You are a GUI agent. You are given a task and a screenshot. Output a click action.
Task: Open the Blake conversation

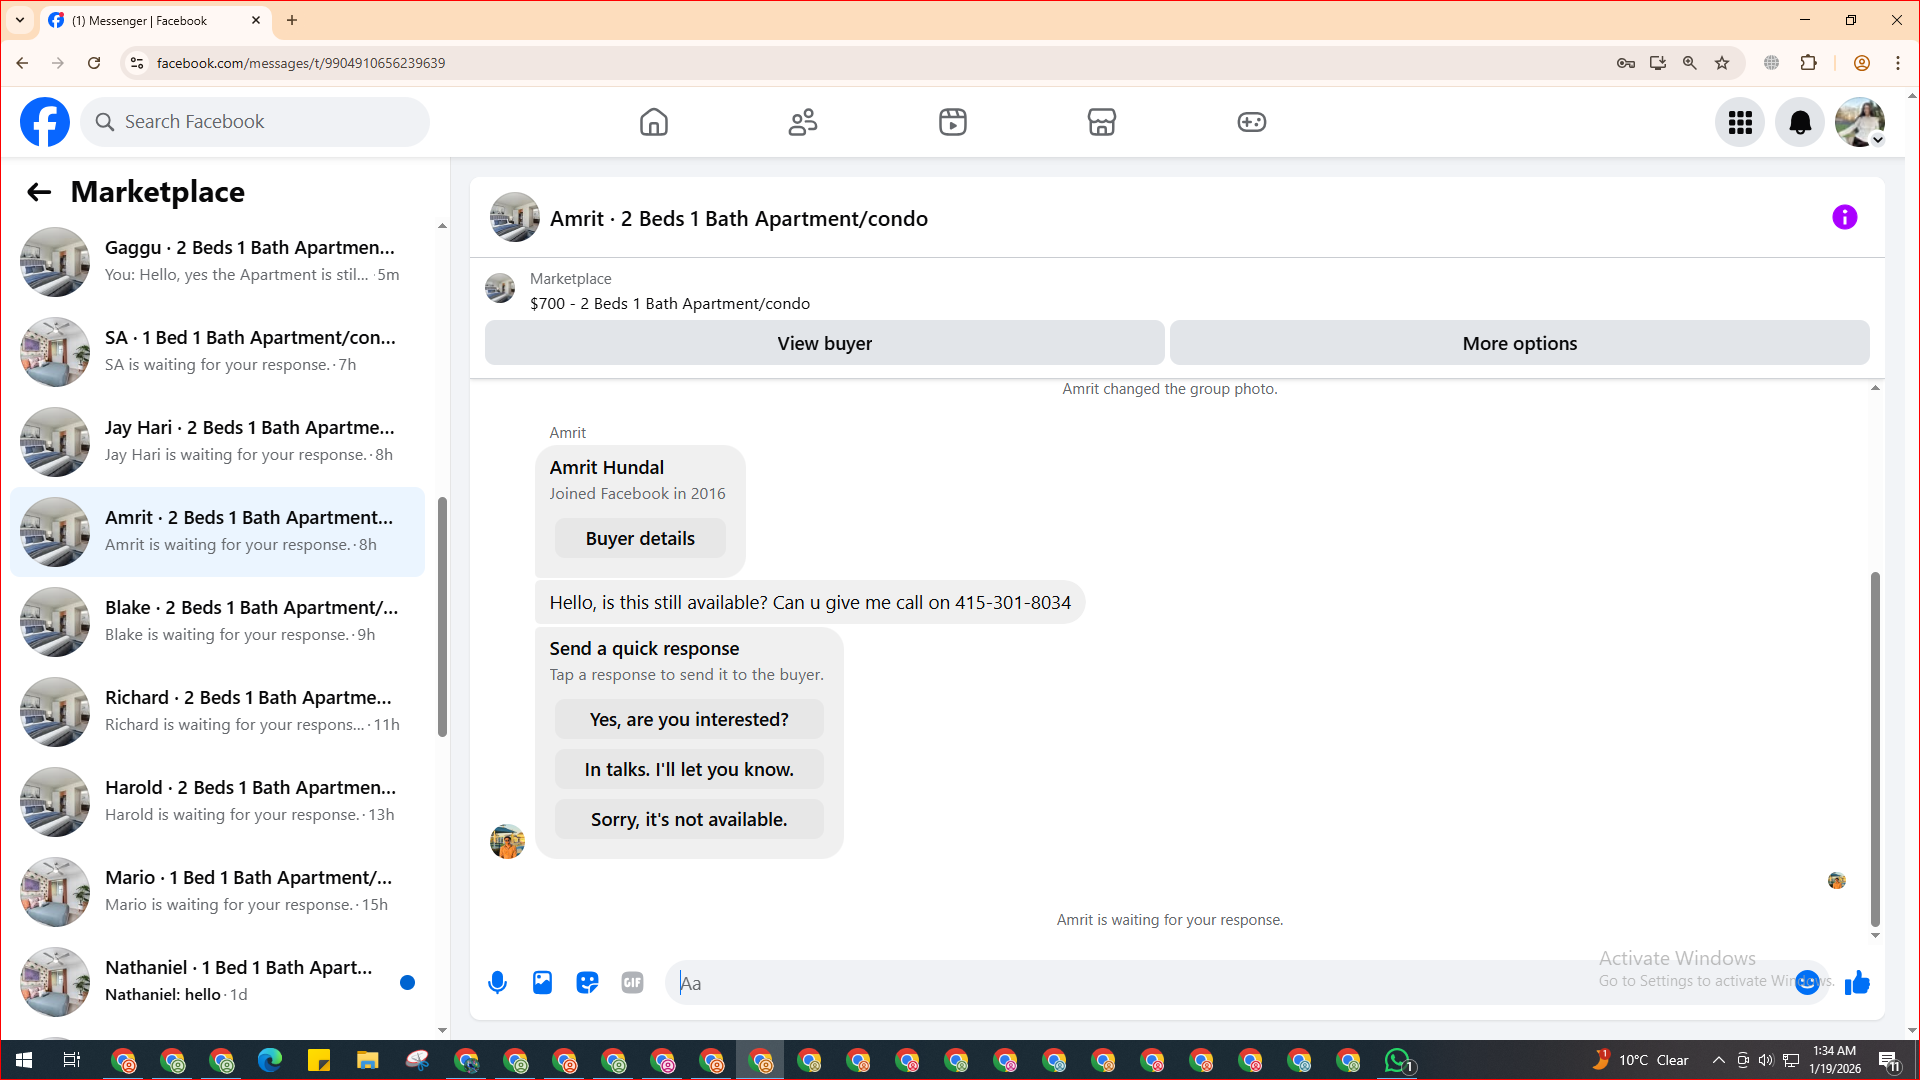(x=218, y=622)
